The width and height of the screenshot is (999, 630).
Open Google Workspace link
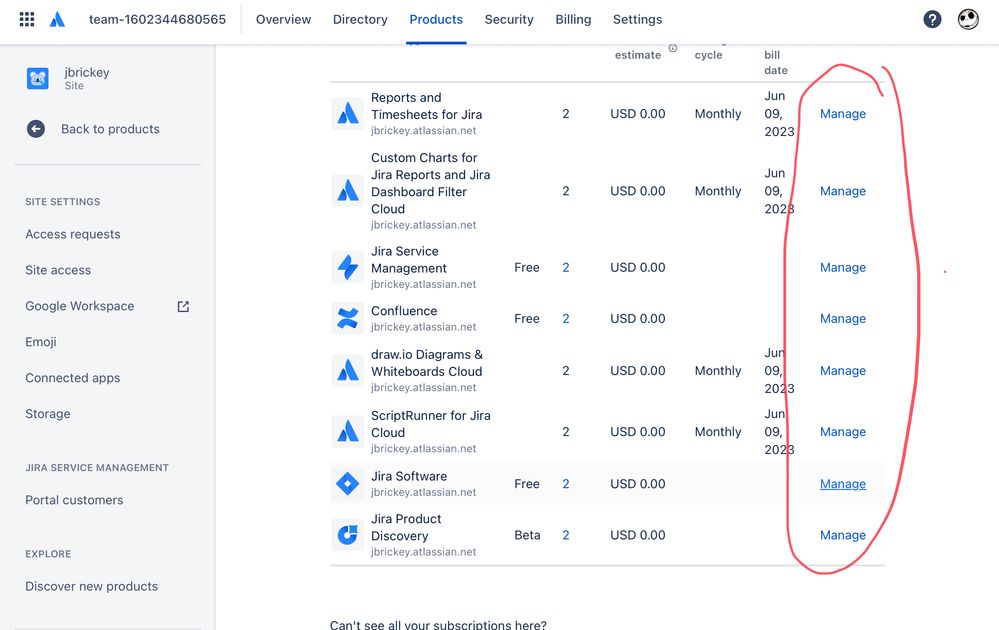point(80,306)
